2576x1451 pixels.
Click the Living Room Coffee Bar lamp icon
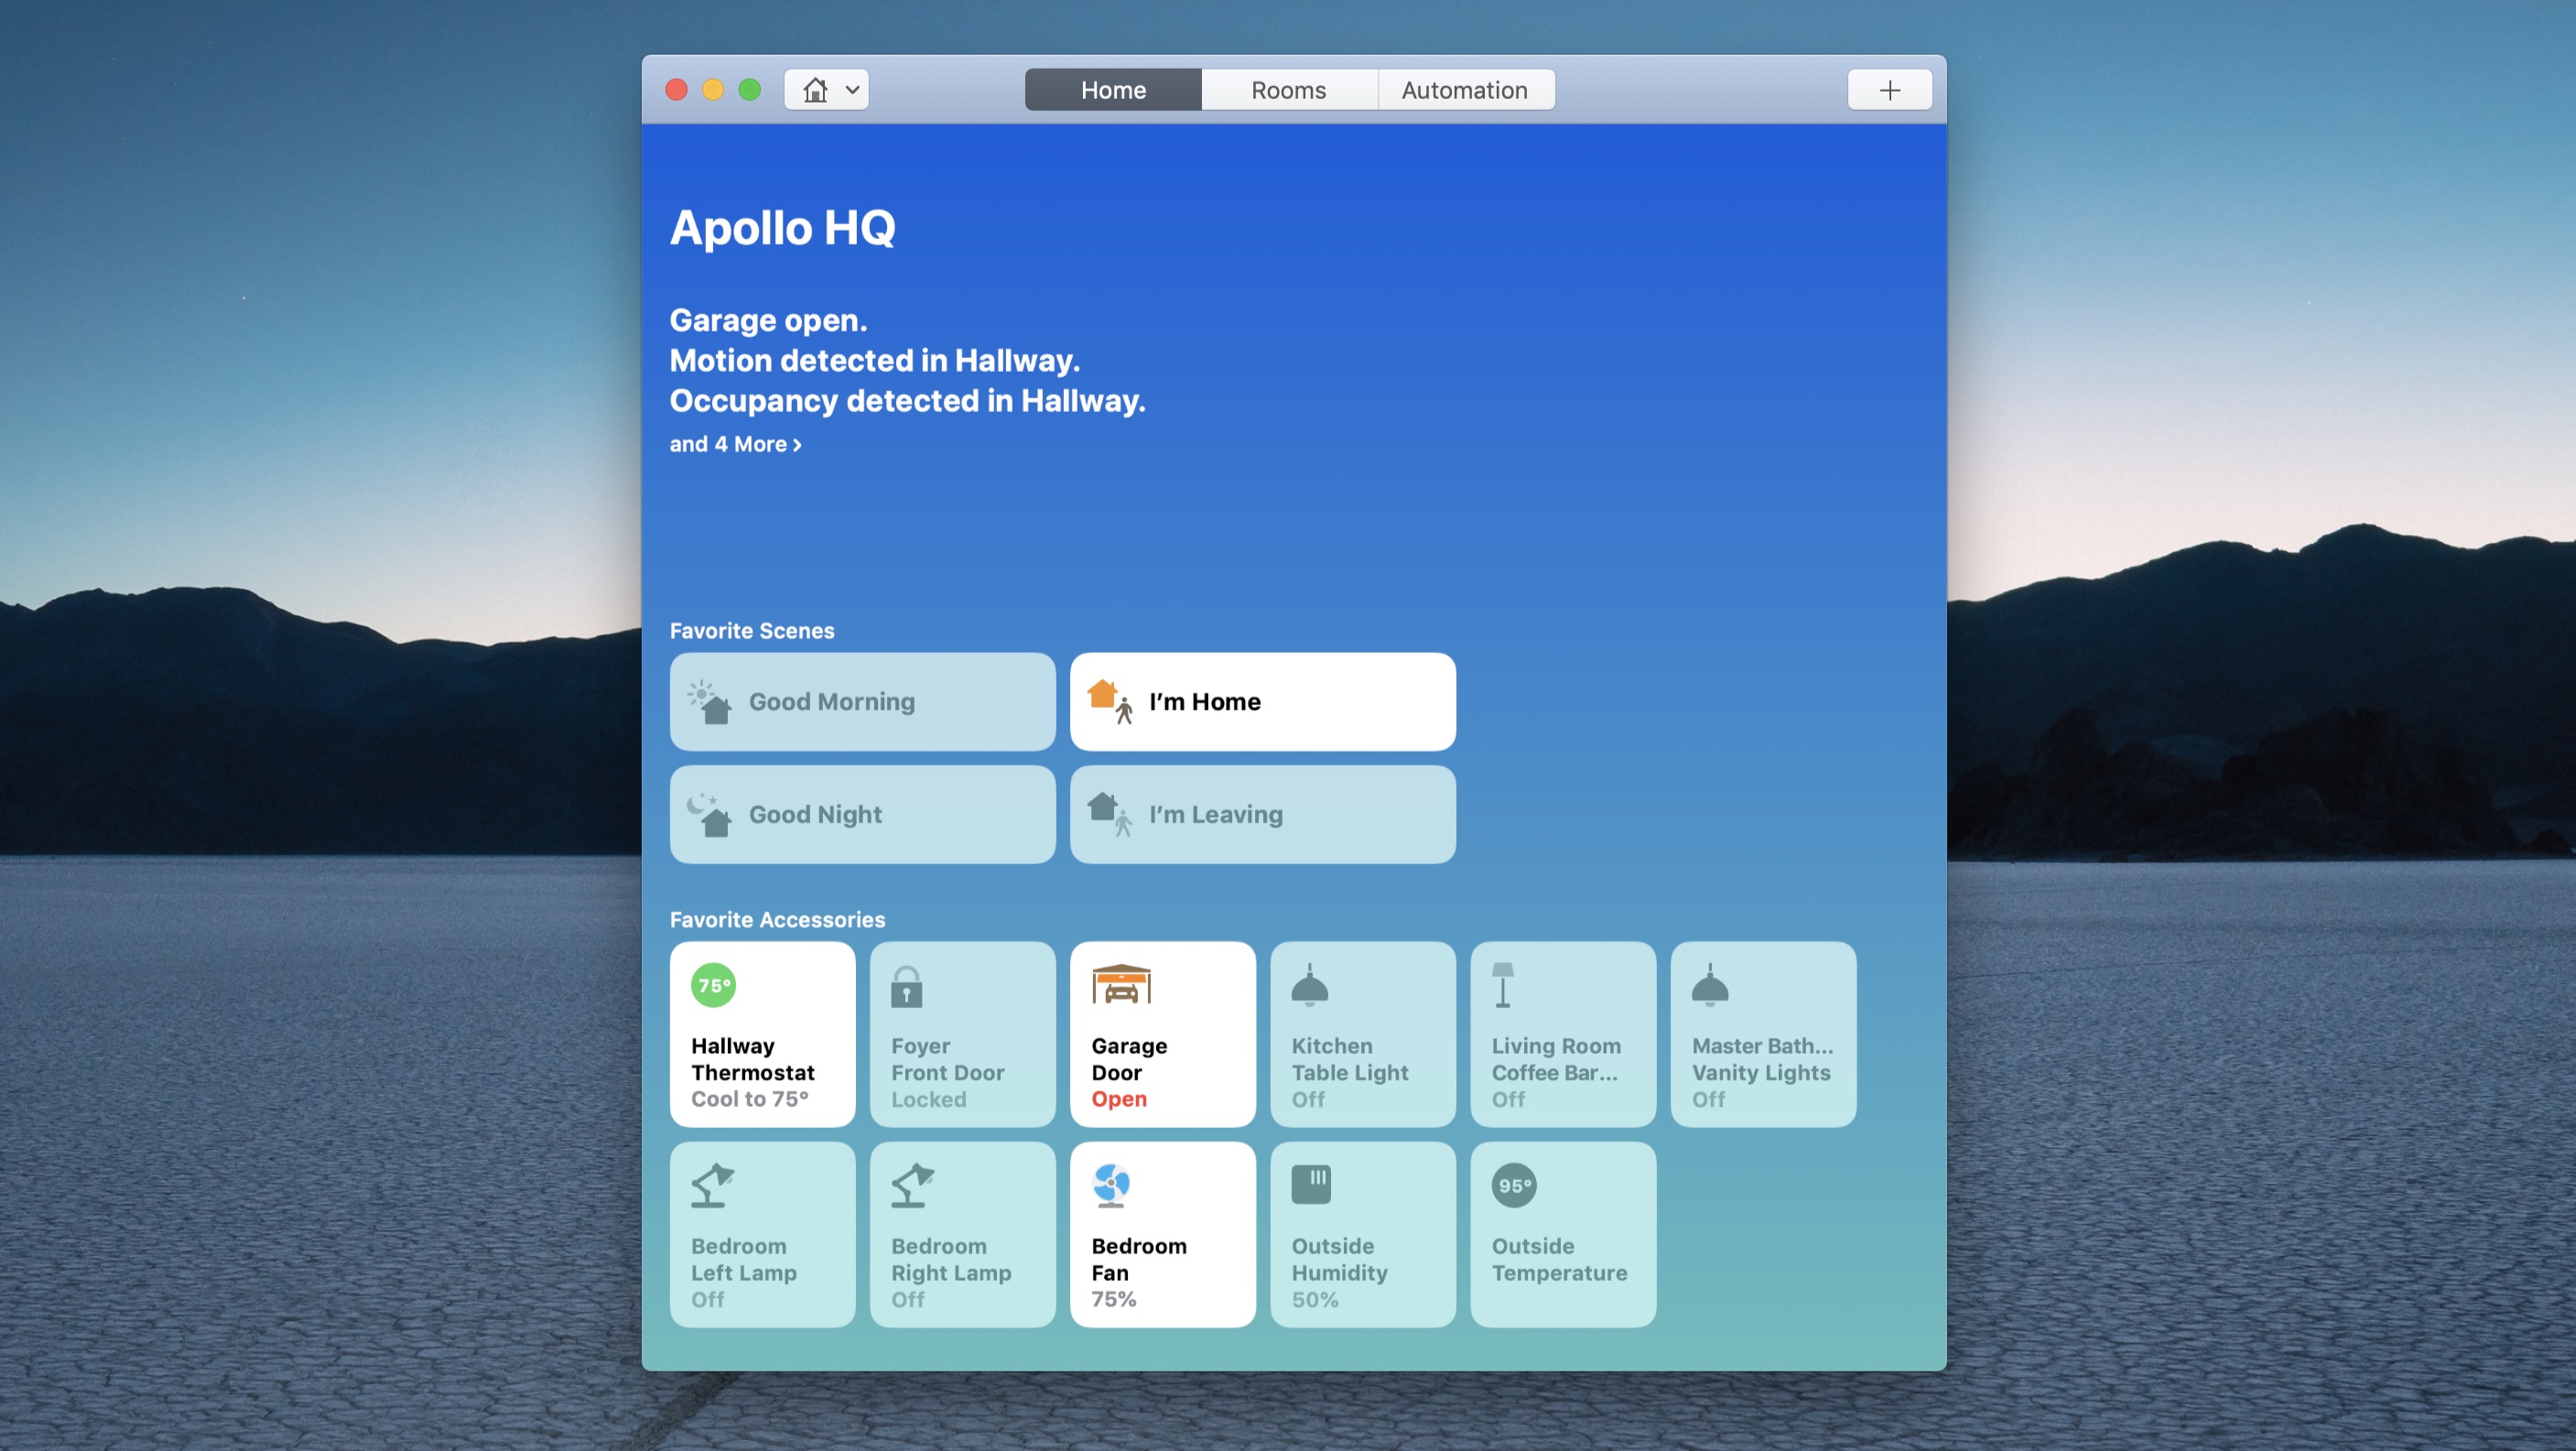[1502, 985]
